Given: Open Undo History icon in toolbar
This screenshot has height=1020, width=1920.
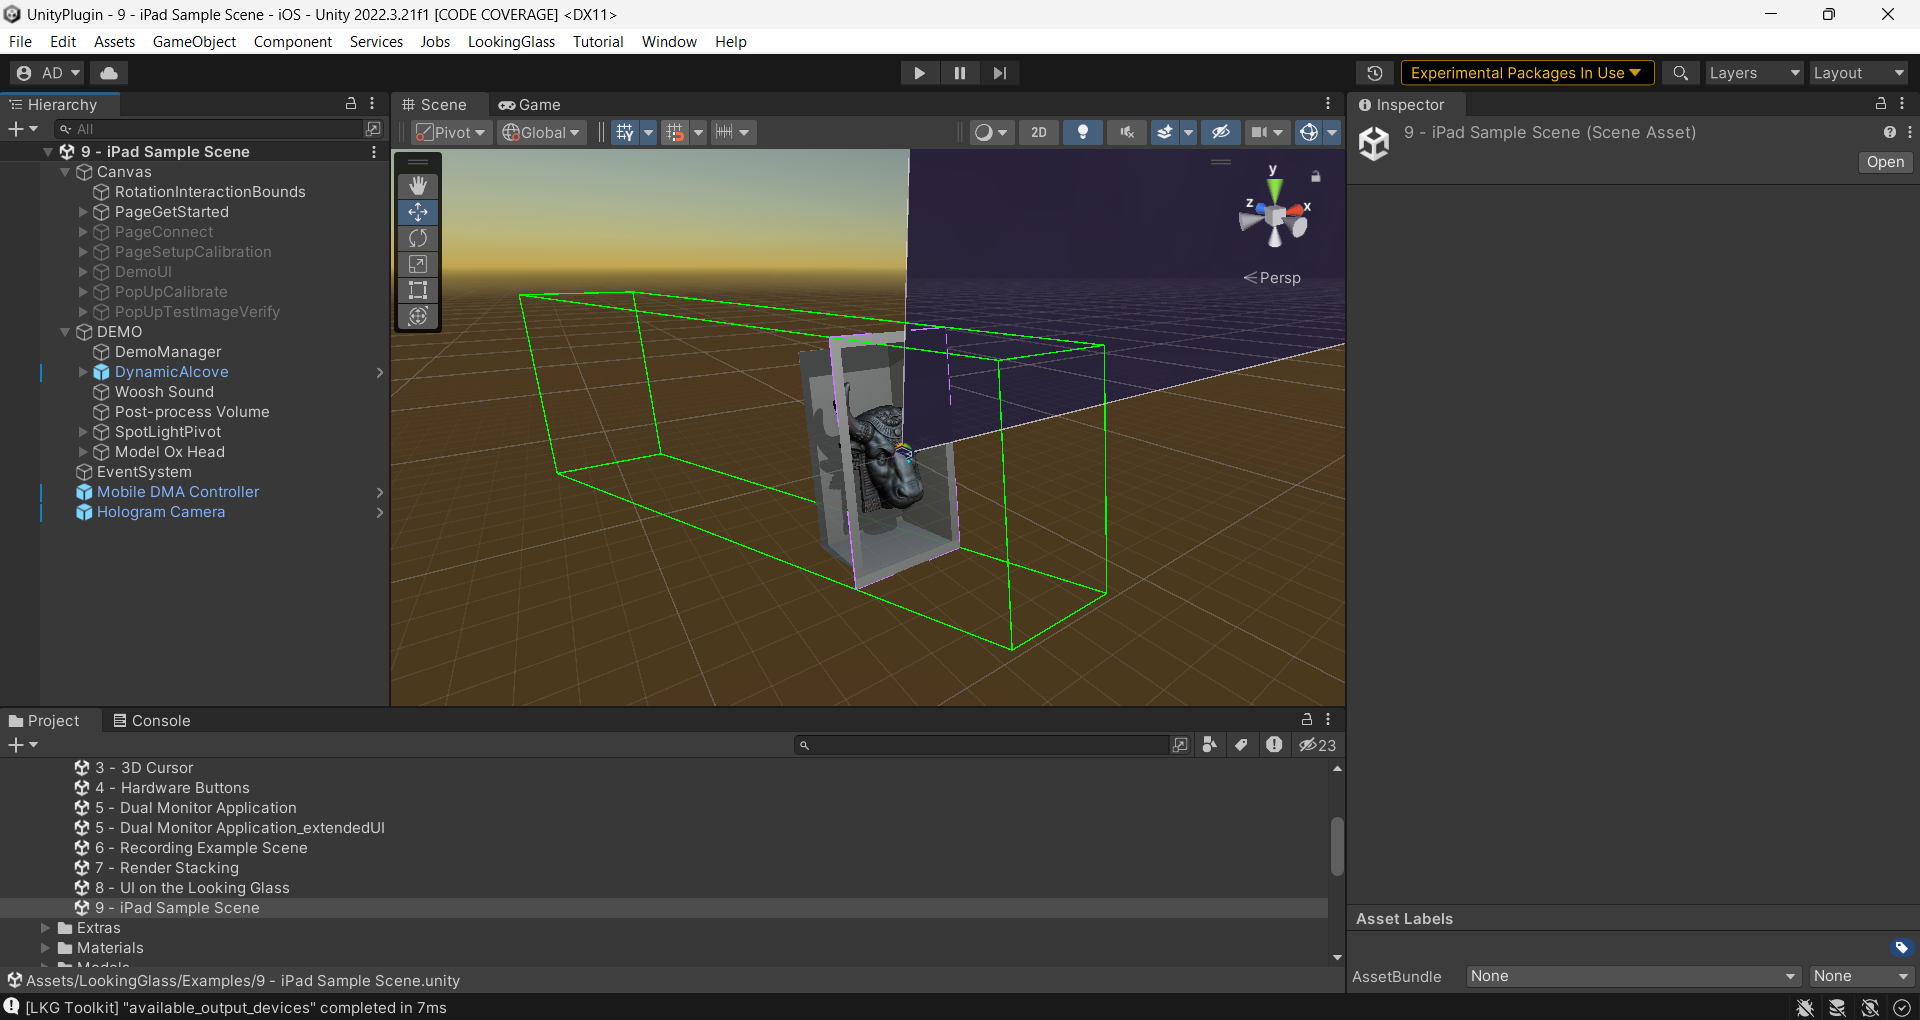Looking at the screenshot, I should (1375, 73).
